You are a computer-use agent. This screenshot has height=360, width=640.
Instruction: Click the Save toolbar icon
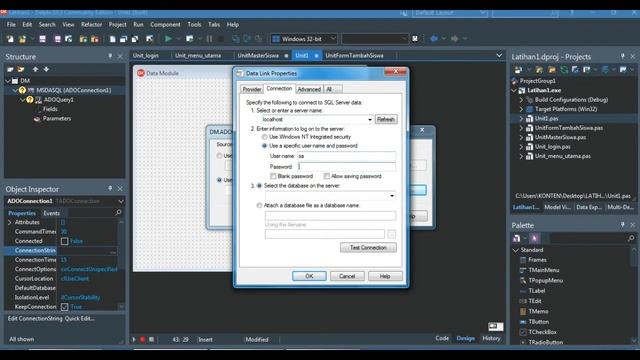point(42,39)
